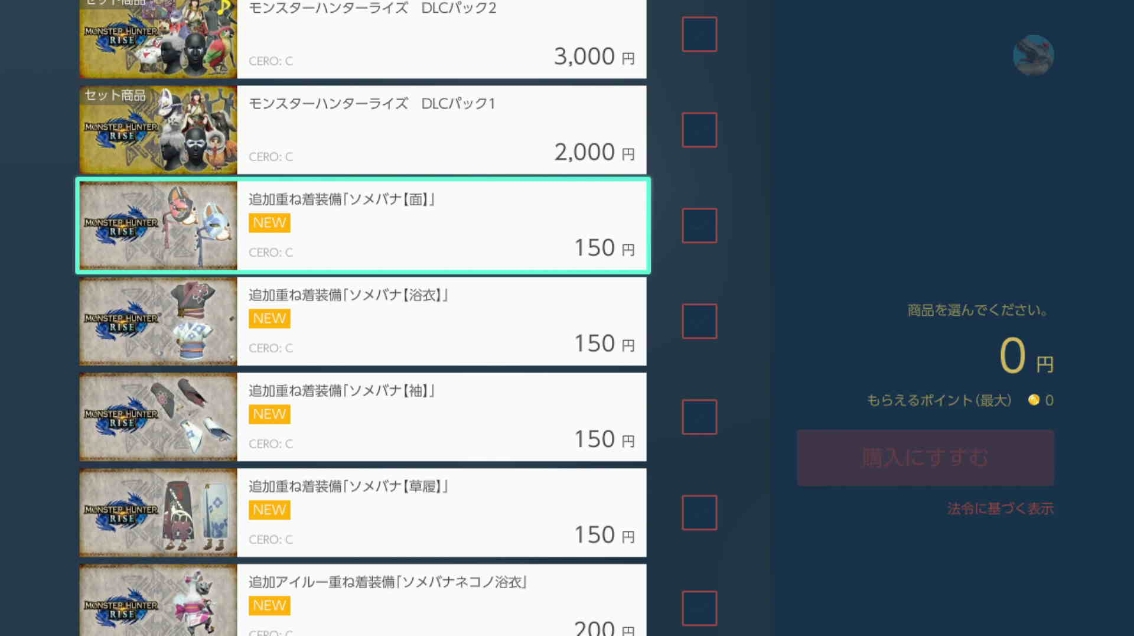Click the gold point coin icon

tap(1033, 400)
